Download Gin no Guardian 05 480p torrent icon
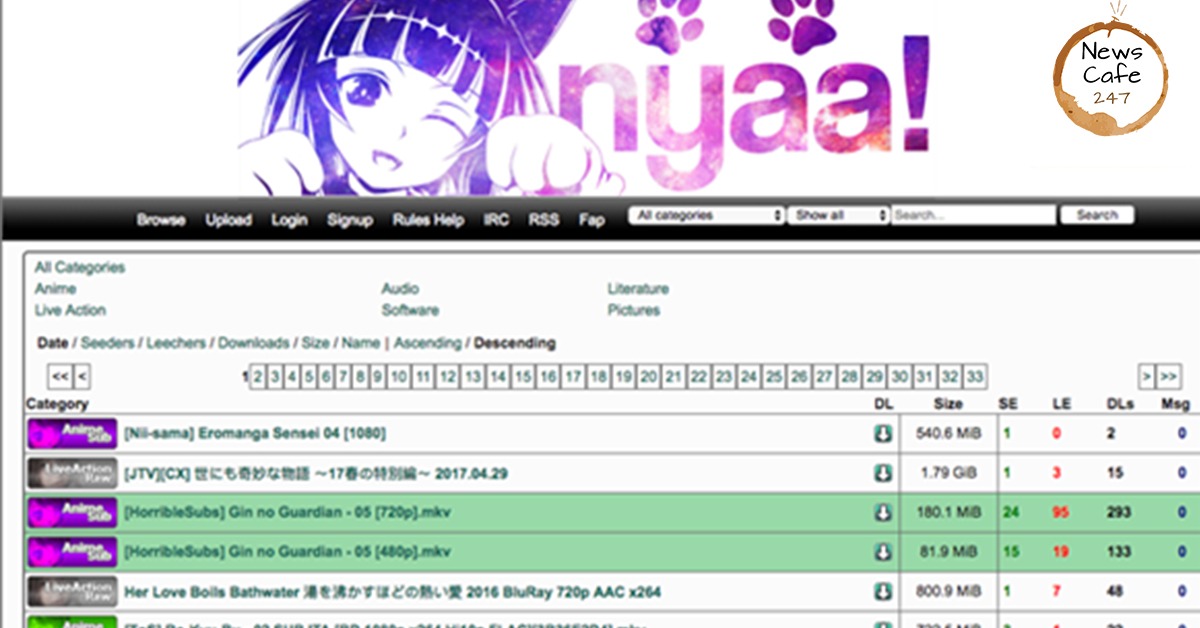1200x628 pixels. [883, 552]
